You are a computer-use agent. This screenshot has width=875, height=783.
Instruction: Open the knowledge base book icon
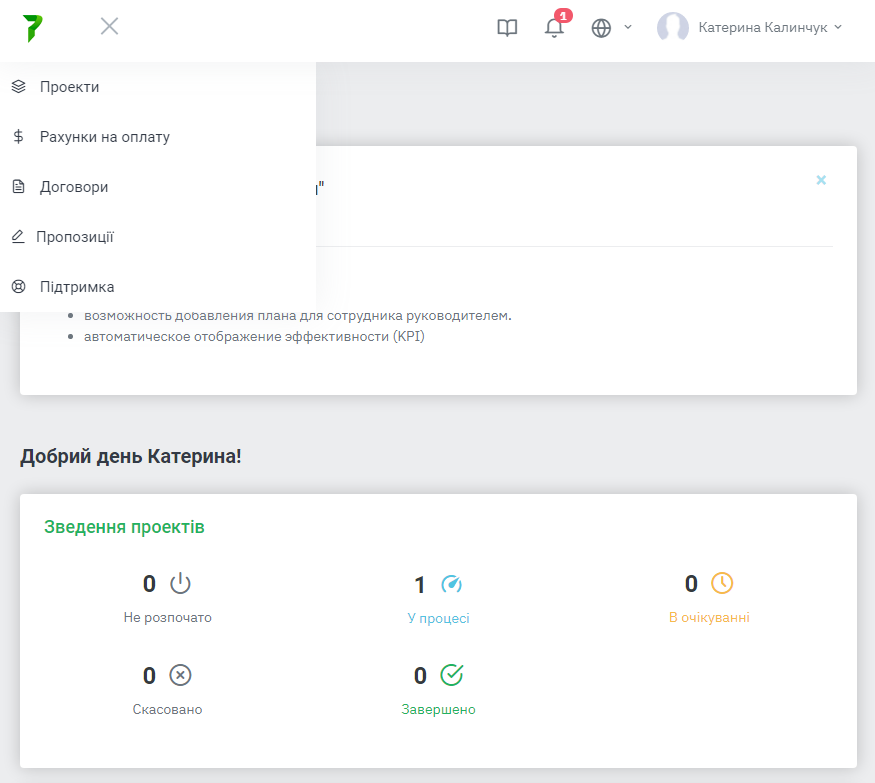(x=507, y=28)
